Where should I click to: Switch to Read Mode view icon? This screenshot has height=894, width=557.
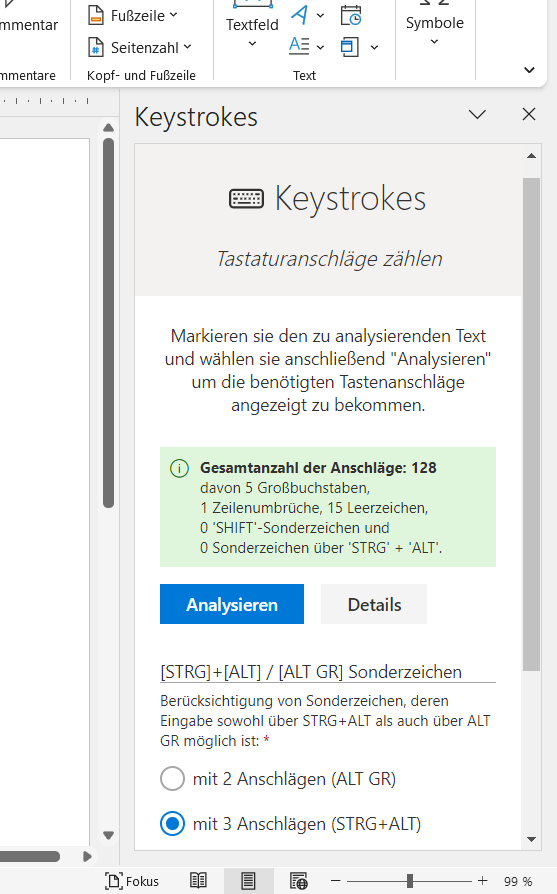pyautogui.click(x=198, y=881)
